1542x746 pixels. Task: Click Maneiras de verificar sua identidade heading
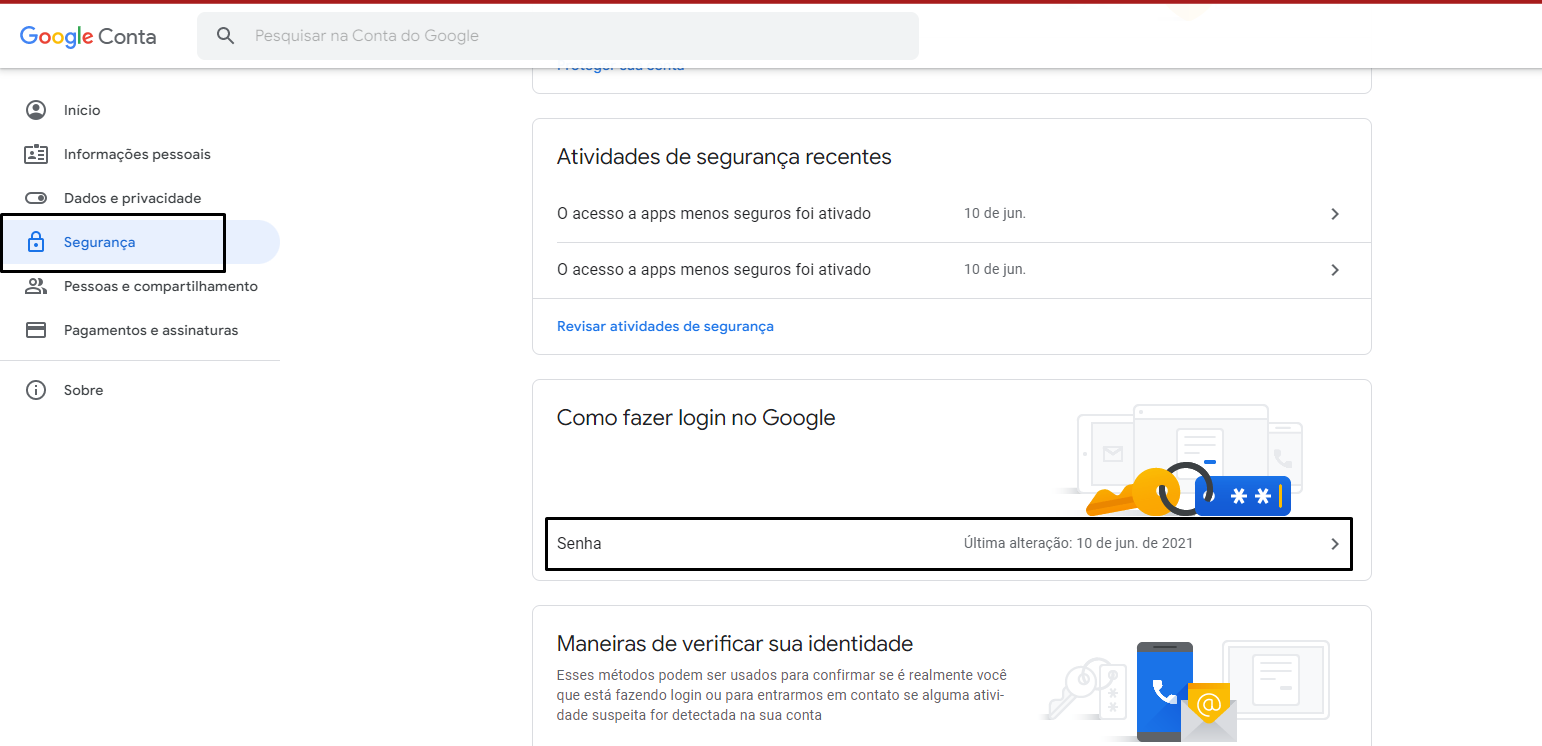[x=735, y=643]
